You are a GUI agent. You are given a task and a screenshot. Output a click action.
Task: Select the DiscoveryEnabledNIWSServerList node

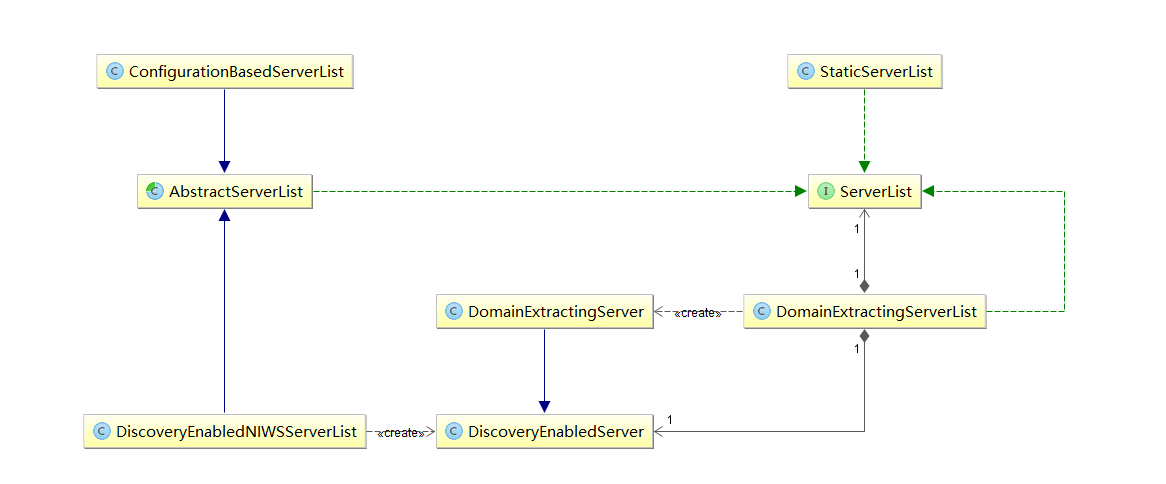coord(225,431)
